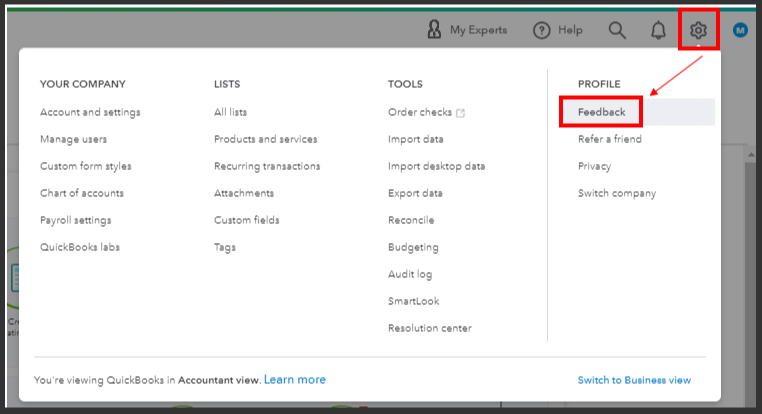762x414 pixels.
Task: Open the notifications bell
Action: (x=658, y=30)
